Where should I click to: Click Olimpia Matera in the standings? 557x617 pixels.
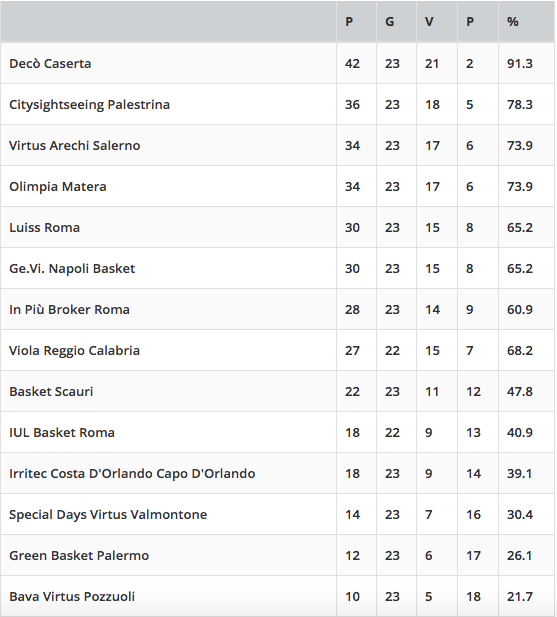(57, 187)
